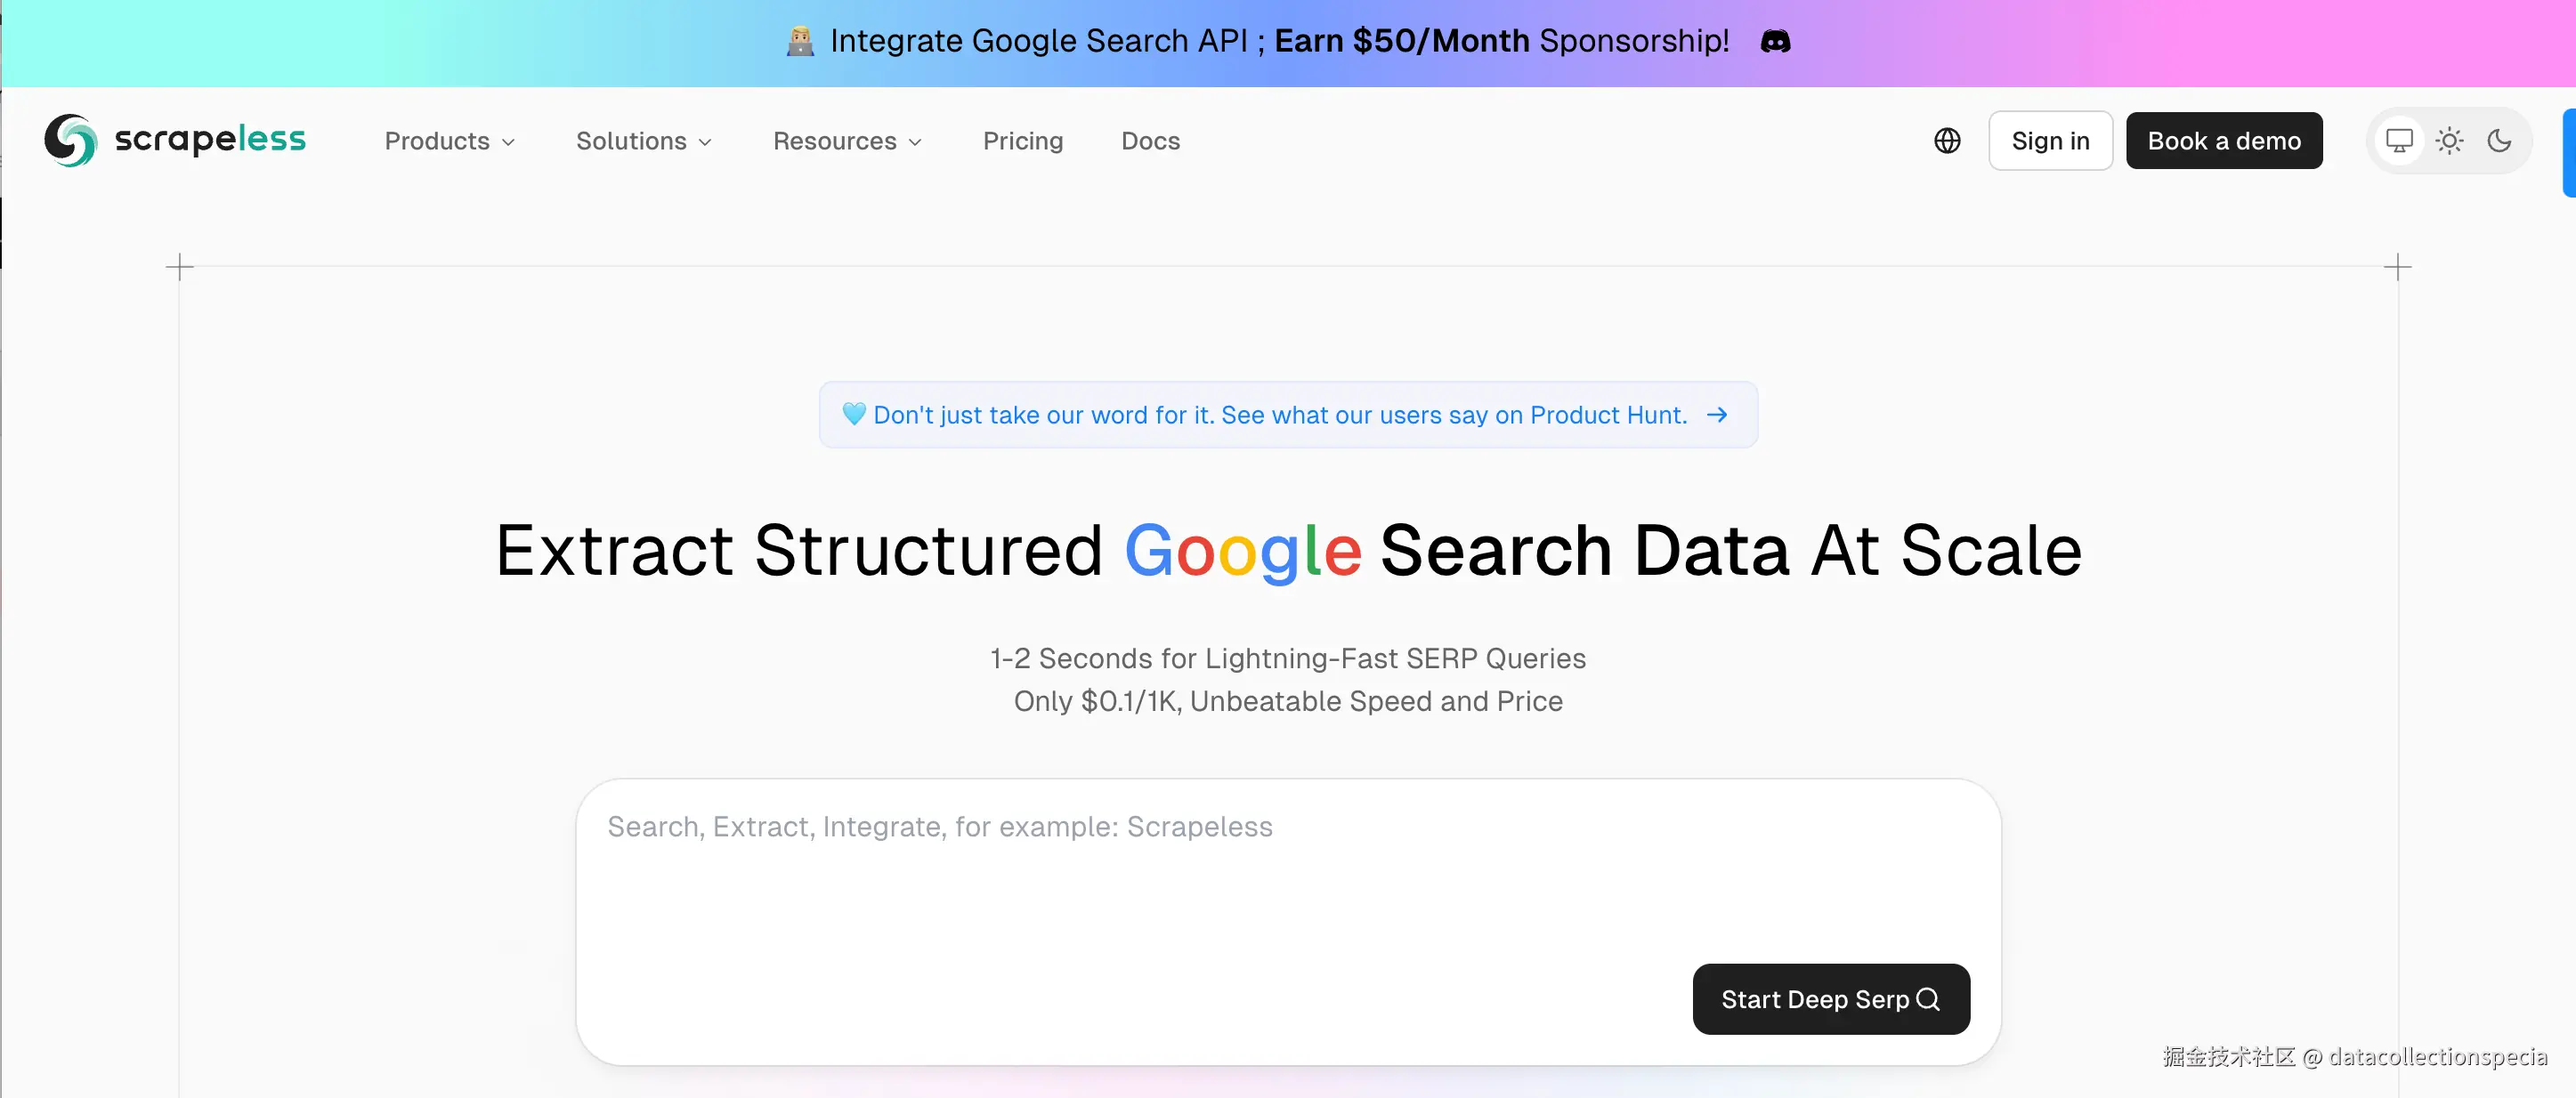Open the Discord icon in top banner

pos(1775,41)
